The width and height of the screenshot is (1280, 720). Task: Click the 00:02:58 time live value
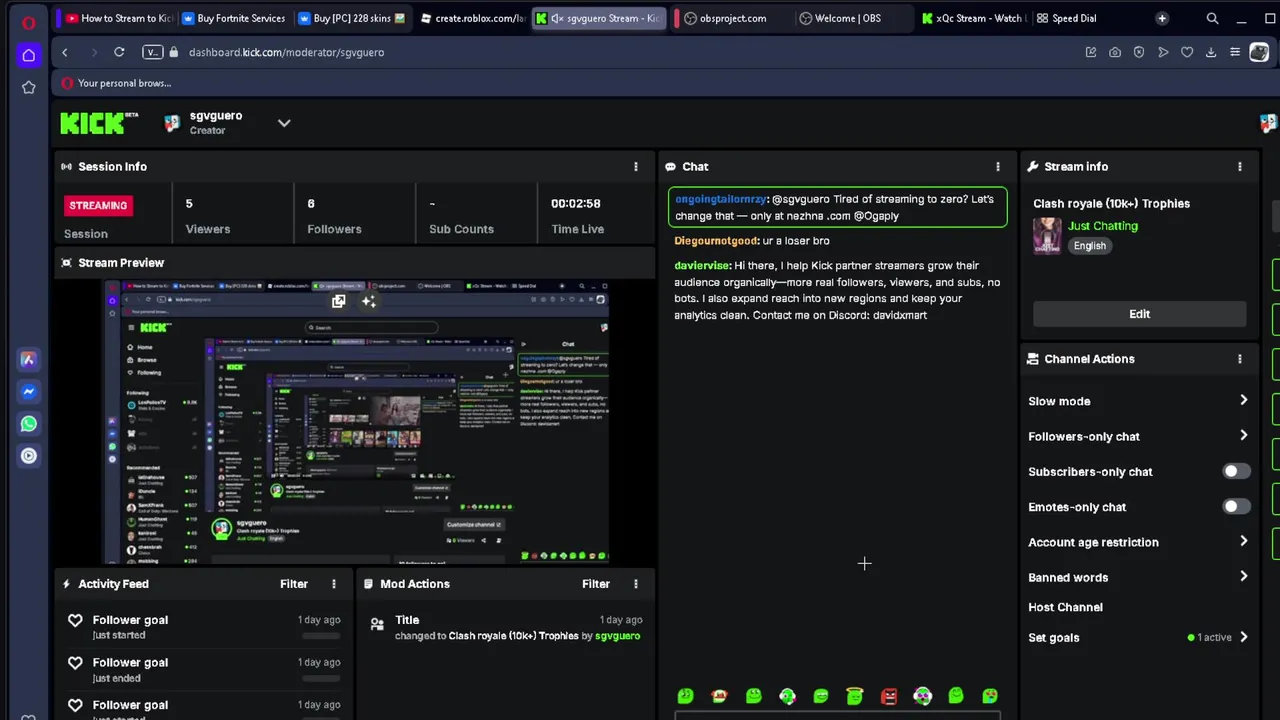pos(575,203)
